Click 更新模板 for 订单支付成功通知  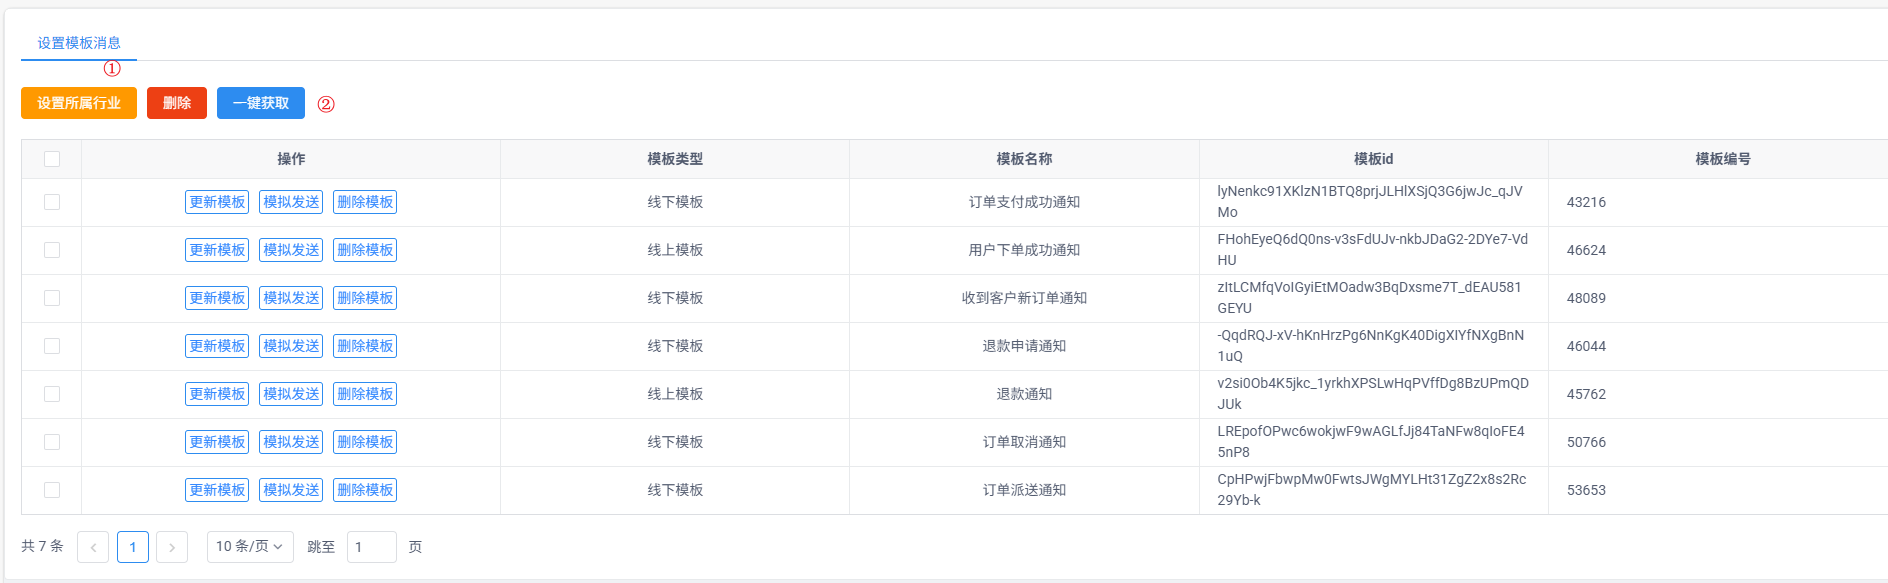point(217,202)
